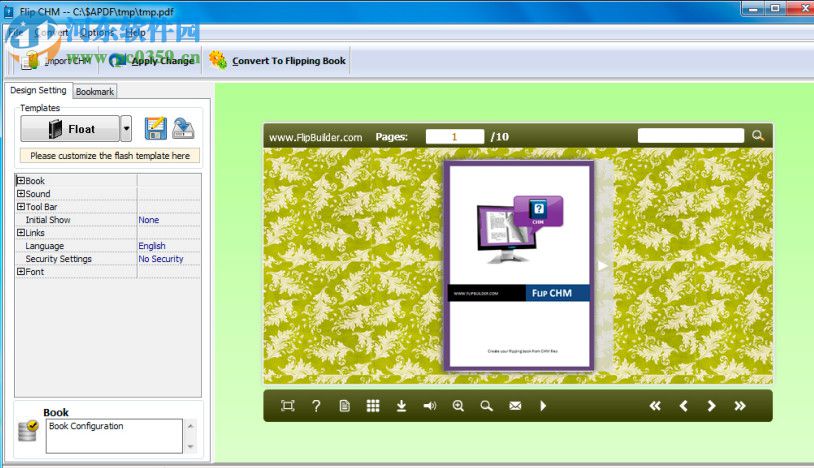Click the Language value English
The height and width of the screenshot is (468, 814).
[152, 245]
